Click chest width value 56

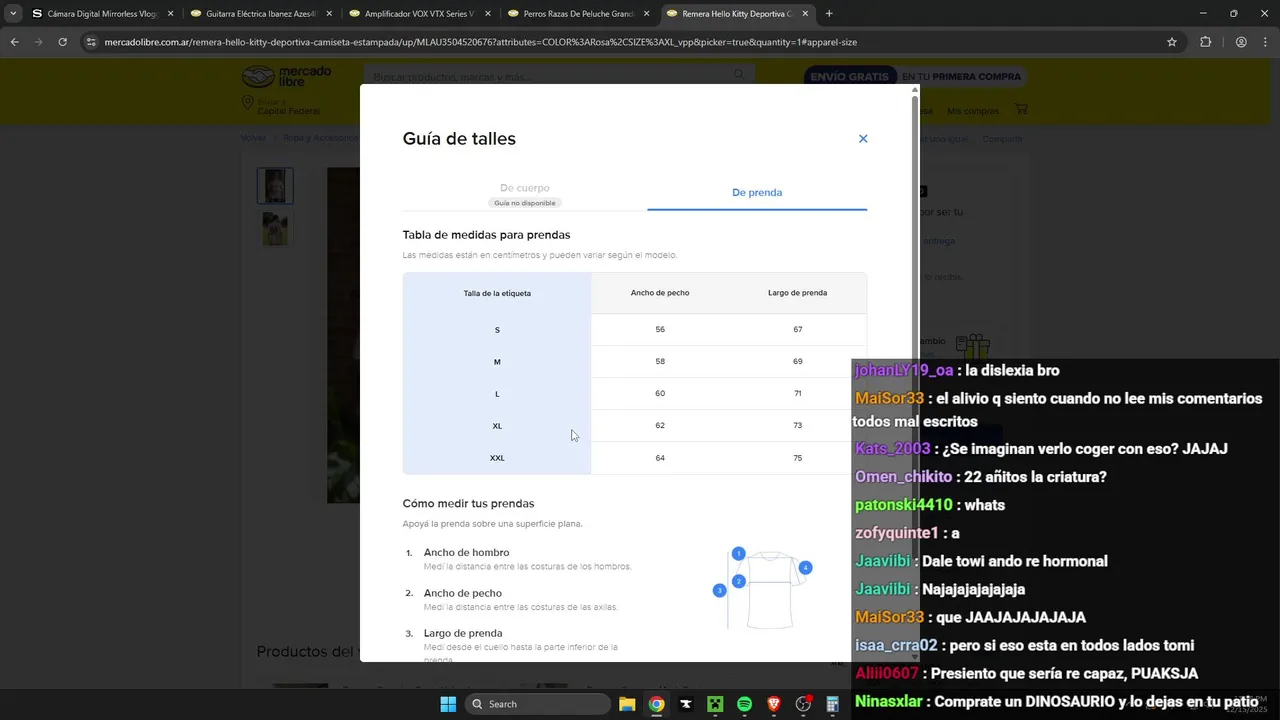point(660,329)
